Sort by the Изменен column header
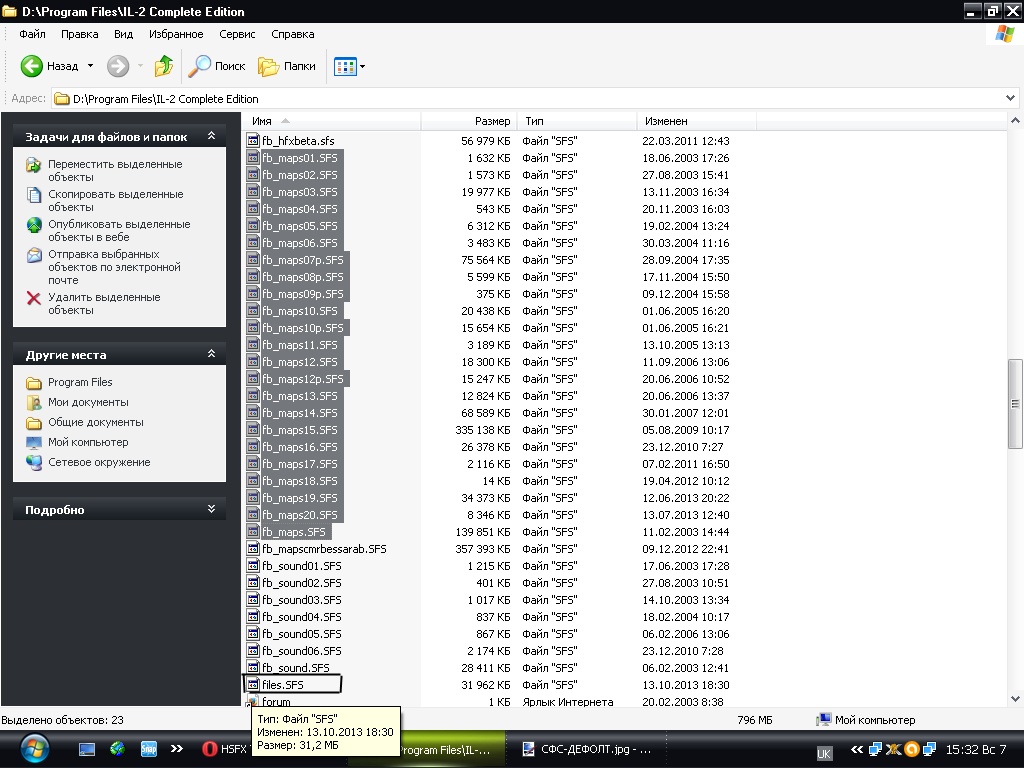This screenshot has height=768, width=1024. click(x=697, y=121)
